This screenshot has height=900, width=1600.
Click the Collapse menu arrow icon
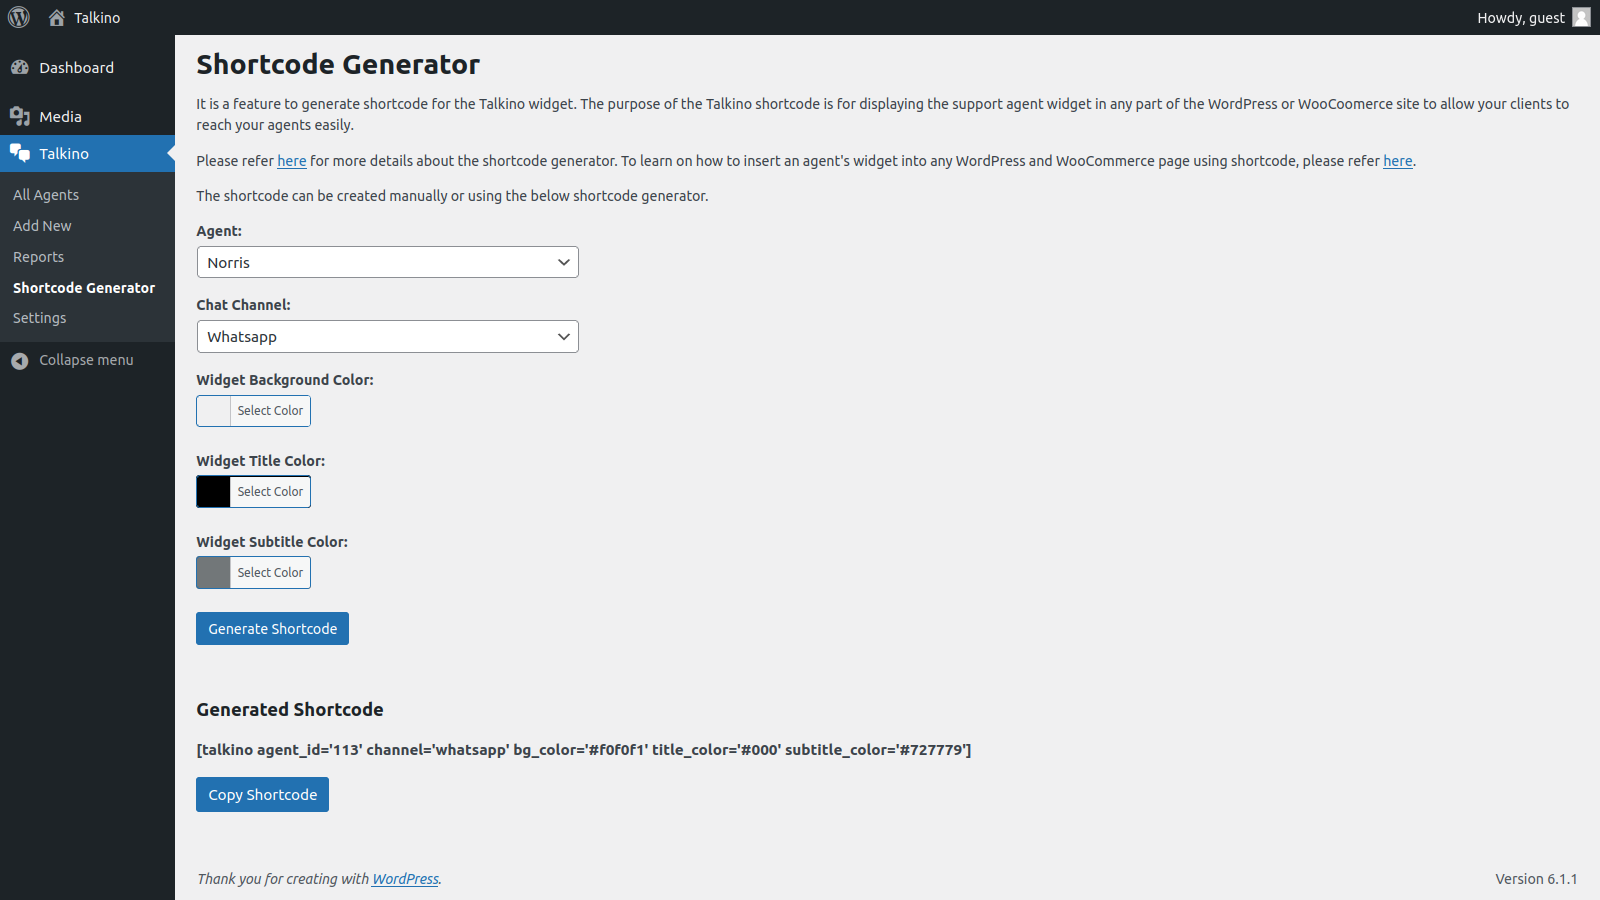(20, 361)
